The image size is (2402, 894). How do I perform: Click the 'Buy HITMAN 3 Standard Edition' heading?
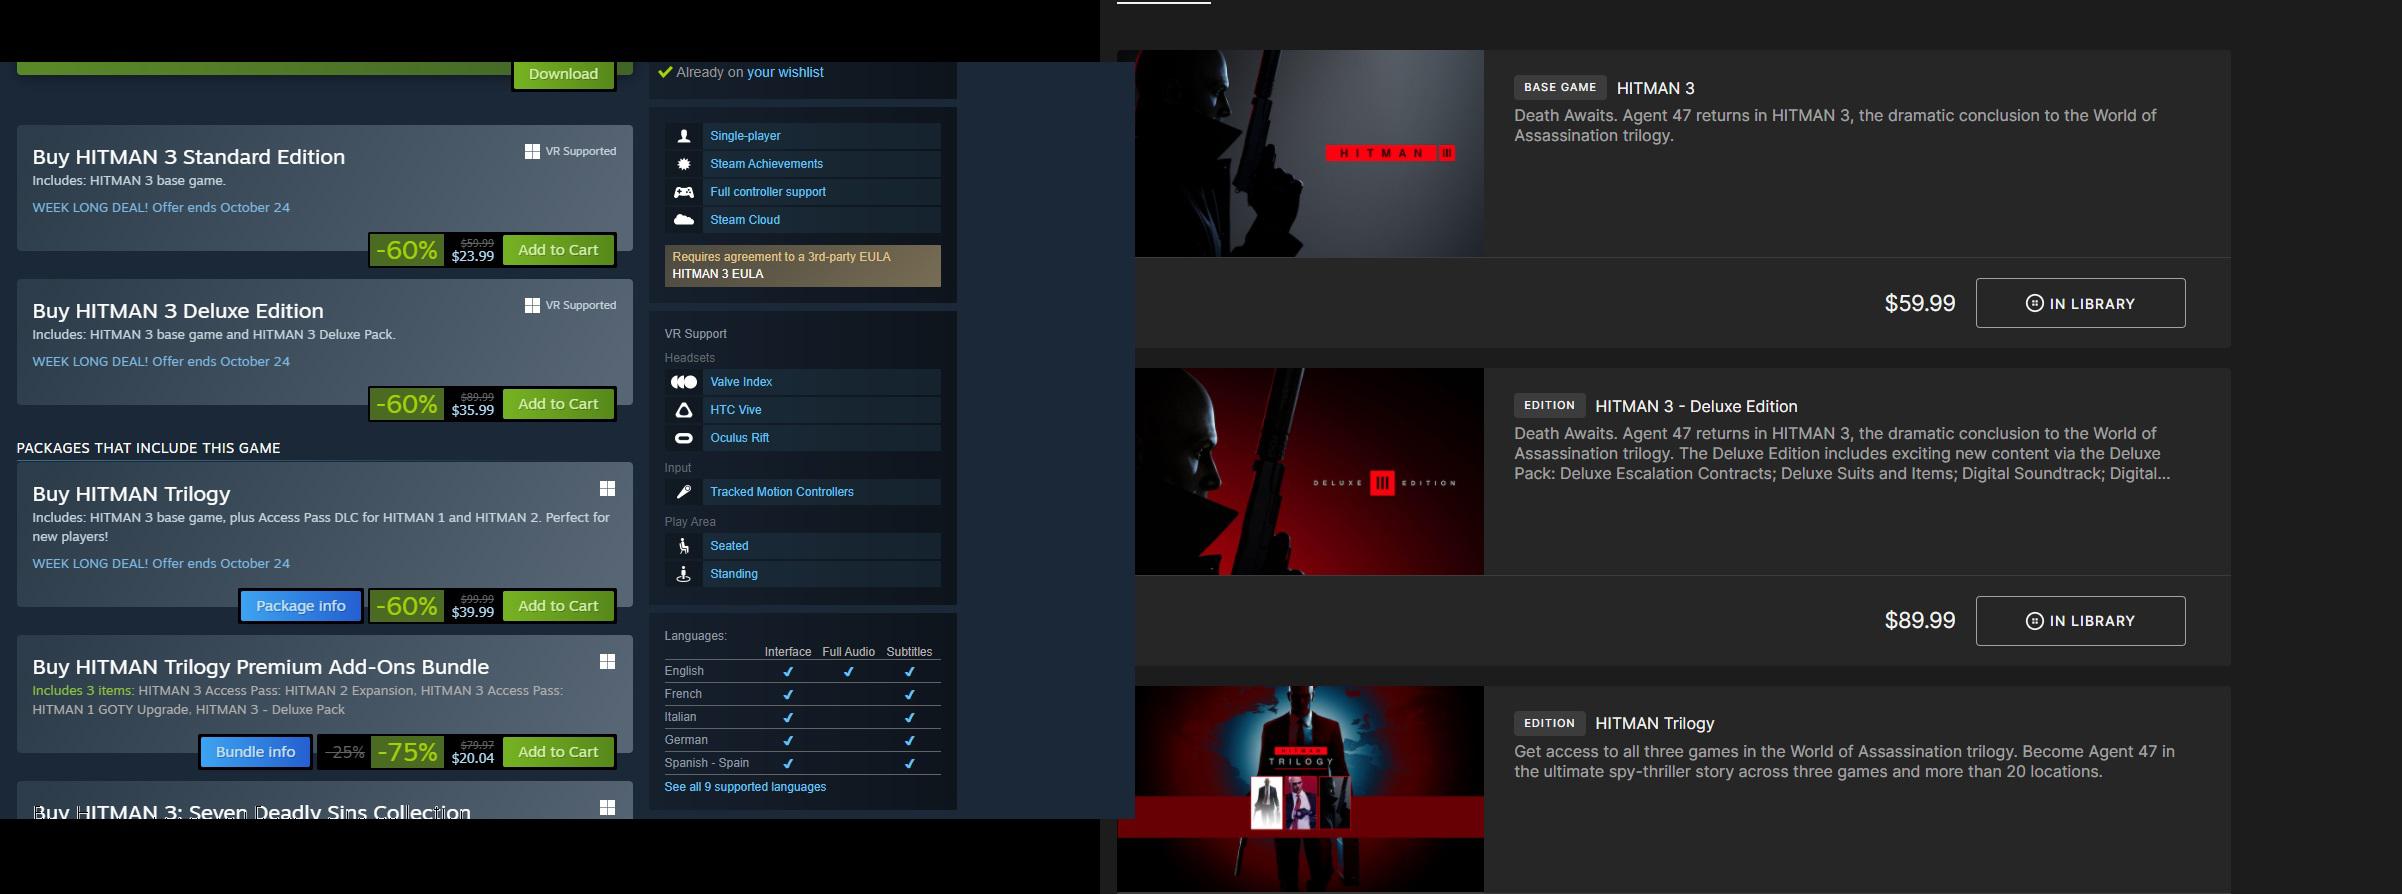pos(189,157)
